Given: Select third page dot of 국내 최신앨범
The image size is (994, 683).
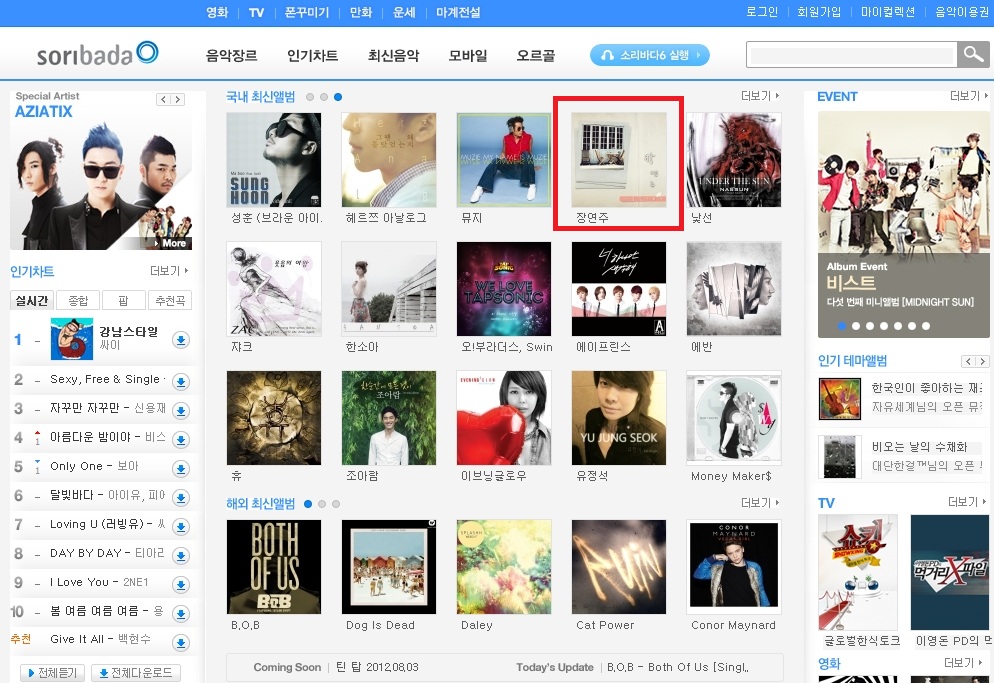Looking at the screenshot, I should (338, 97).
